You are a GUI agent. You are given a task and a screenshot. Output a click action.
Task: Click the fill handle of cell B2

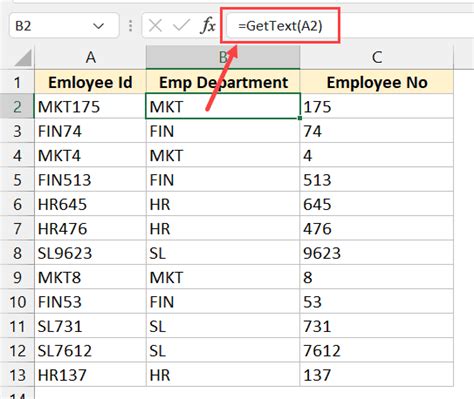click(300, 118)
